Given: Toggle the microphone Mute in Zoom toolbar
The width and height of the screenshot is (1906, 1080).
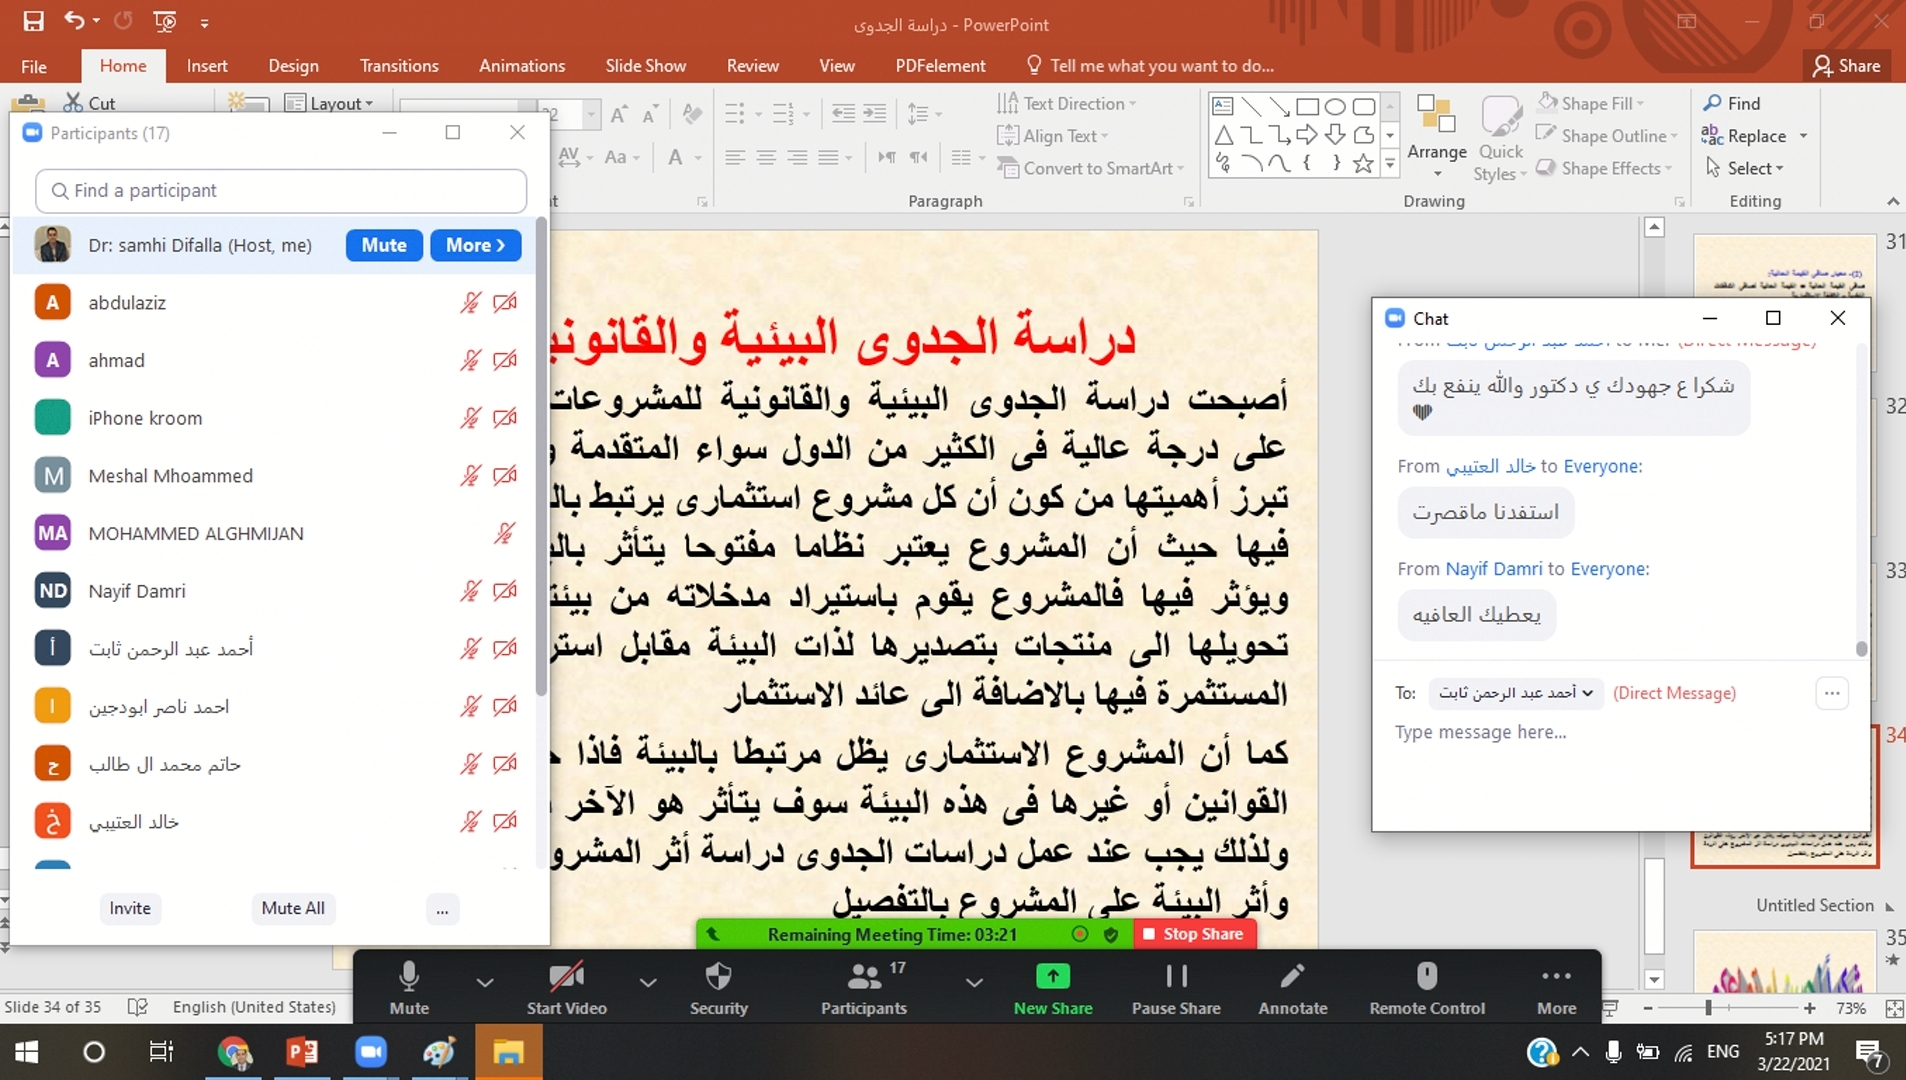Looking at the screenshot, I should pyautogui.click(x=408, y=977).
